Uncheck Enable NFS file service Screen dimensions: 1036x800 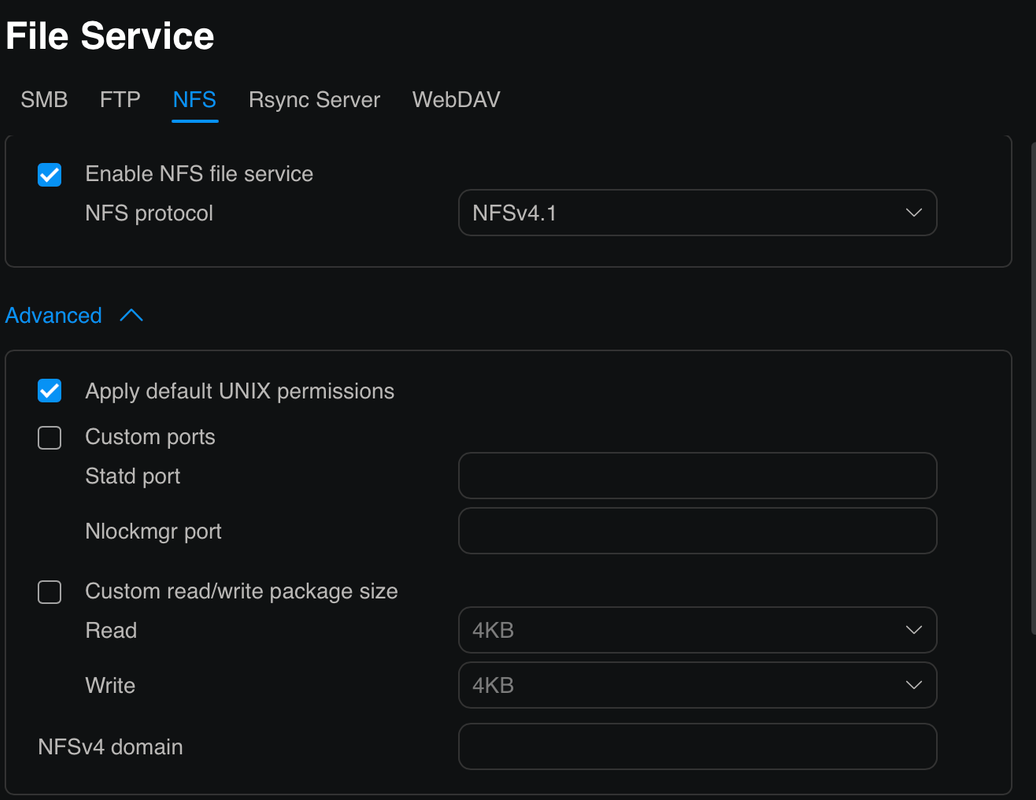point(49,175)
